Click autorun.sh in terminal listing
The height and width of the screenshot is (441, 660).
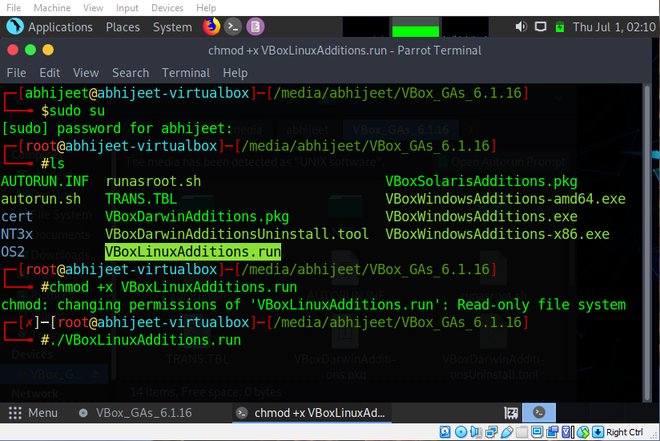point(41,199)
